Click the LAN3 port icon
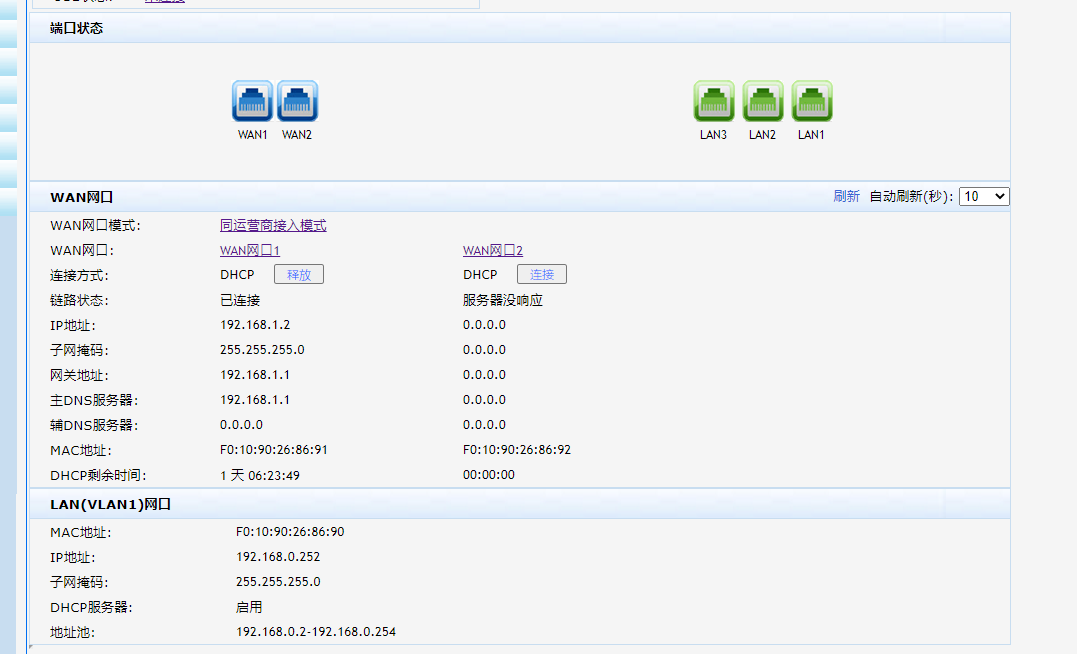Screen dimensions: 1077x654 [x=714, y=101]
